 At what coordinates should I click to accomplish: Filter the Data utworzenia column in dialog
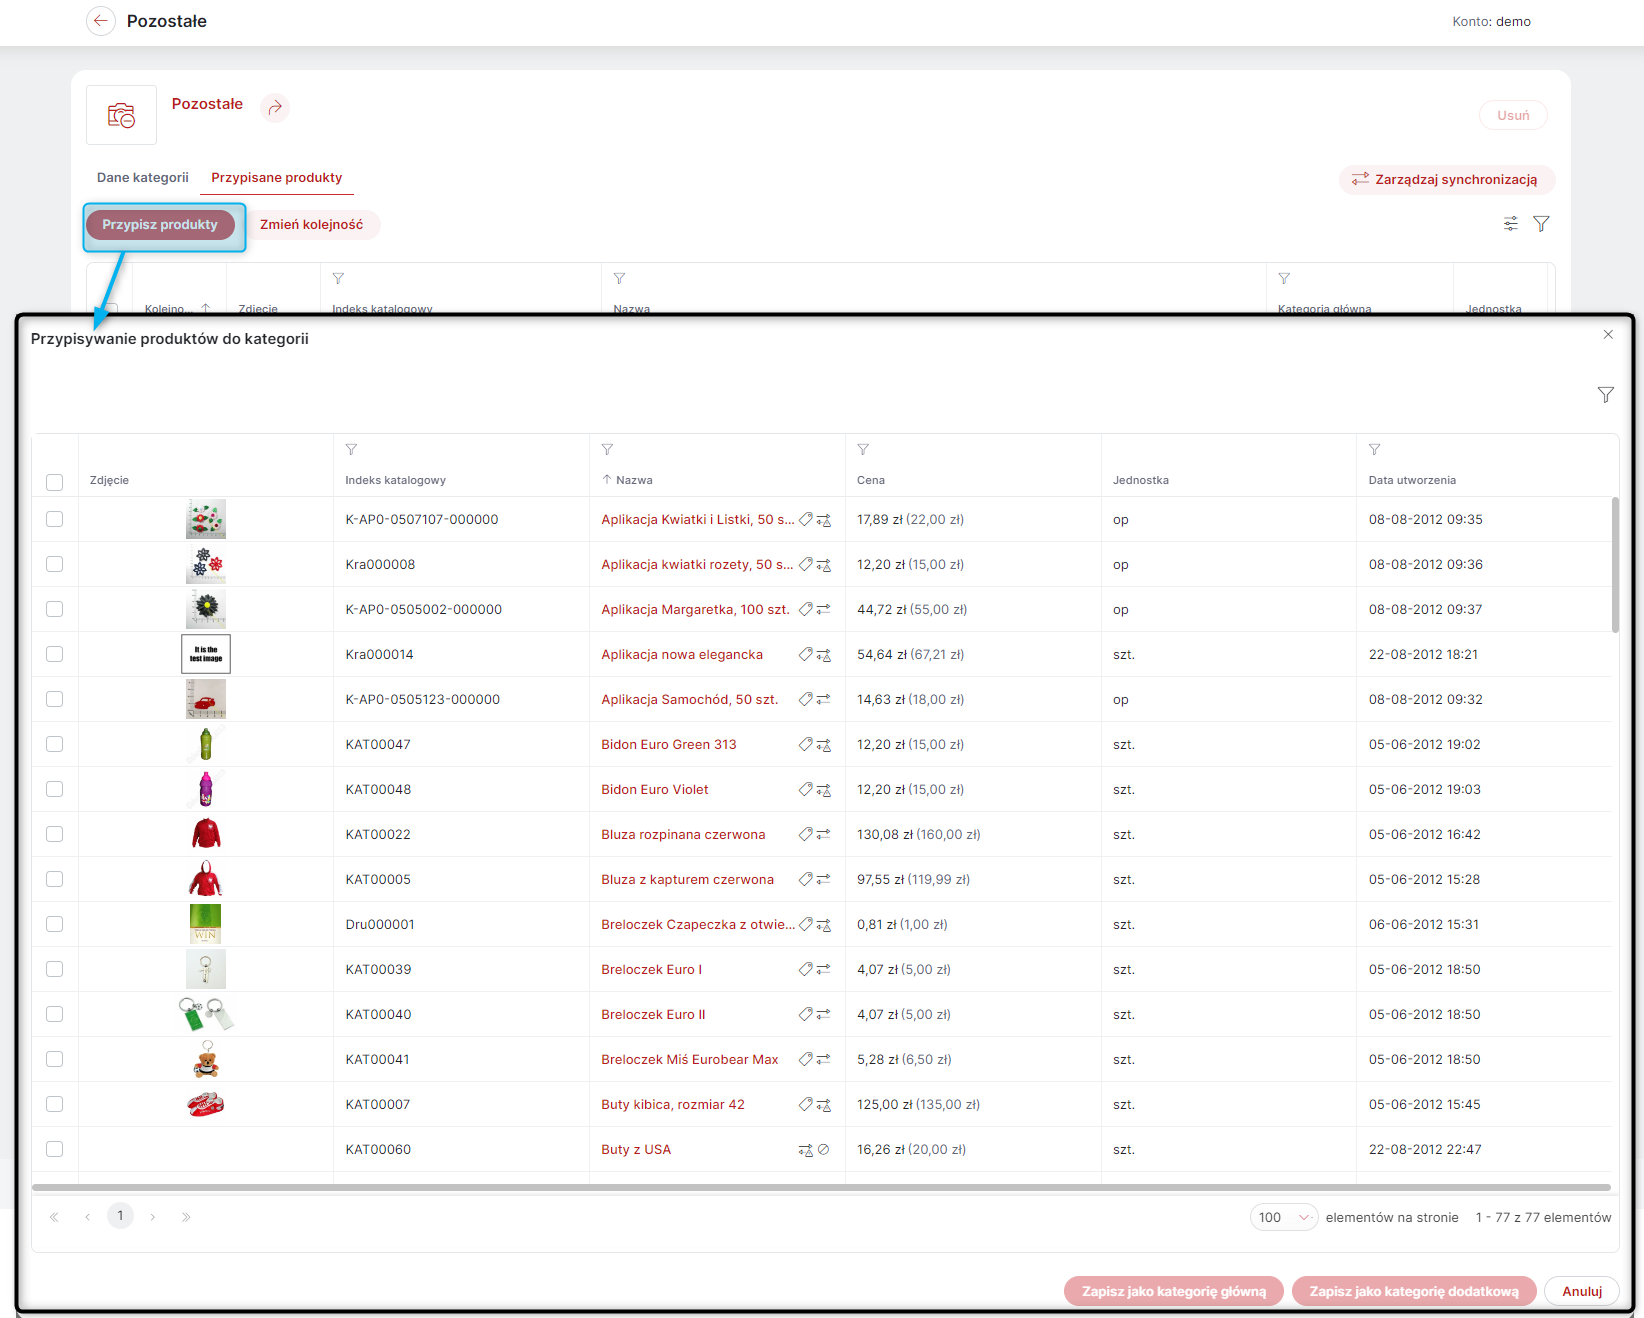click(x=1374, y=450)
